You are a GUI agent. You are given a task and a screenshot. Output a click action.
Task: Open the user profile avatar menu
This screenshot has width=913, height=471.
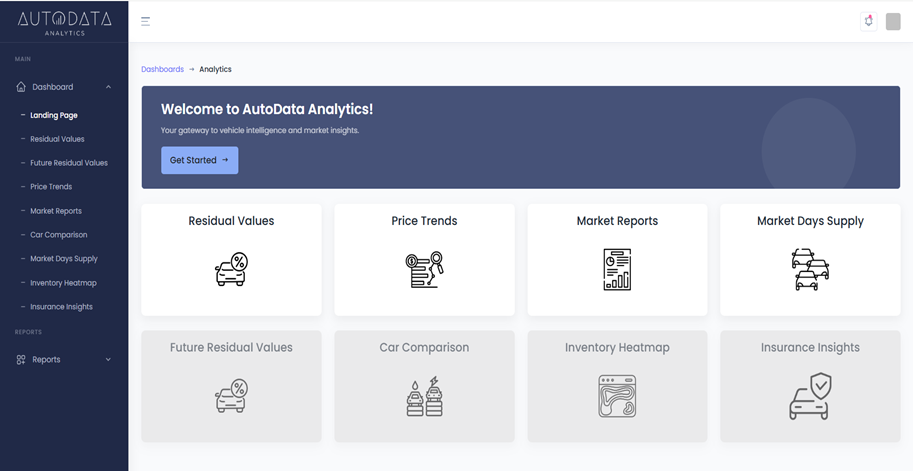pos(893,22)
